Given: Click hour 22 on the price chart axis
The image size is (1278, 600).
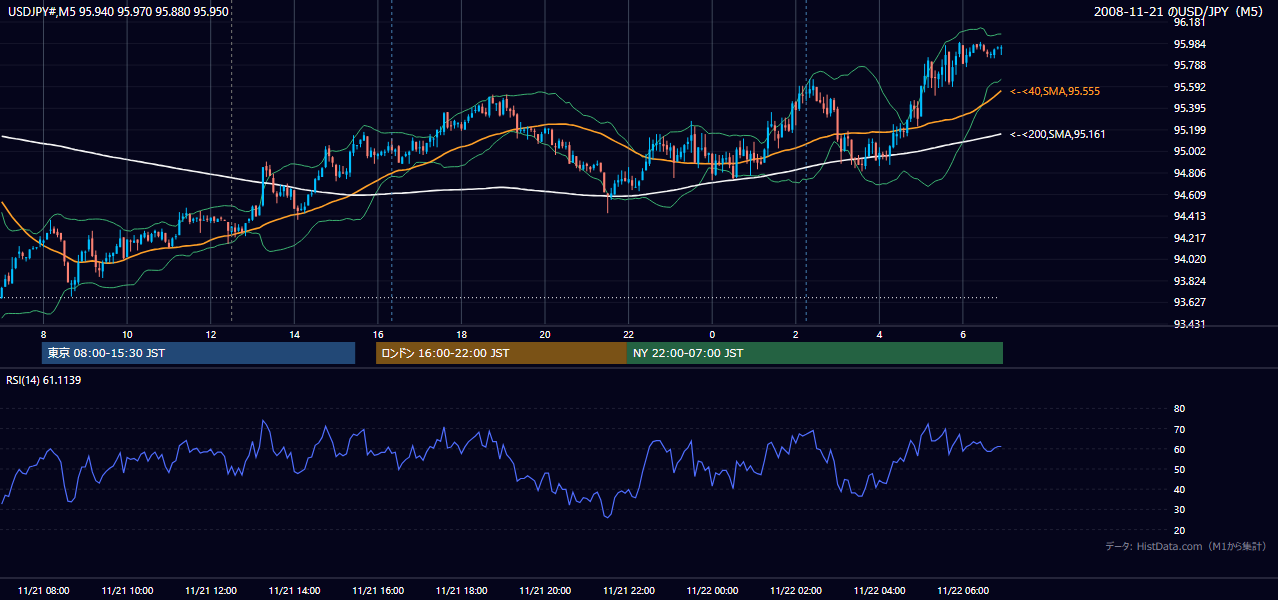Looking at the screenshot, I should click(x=628, y=334).
